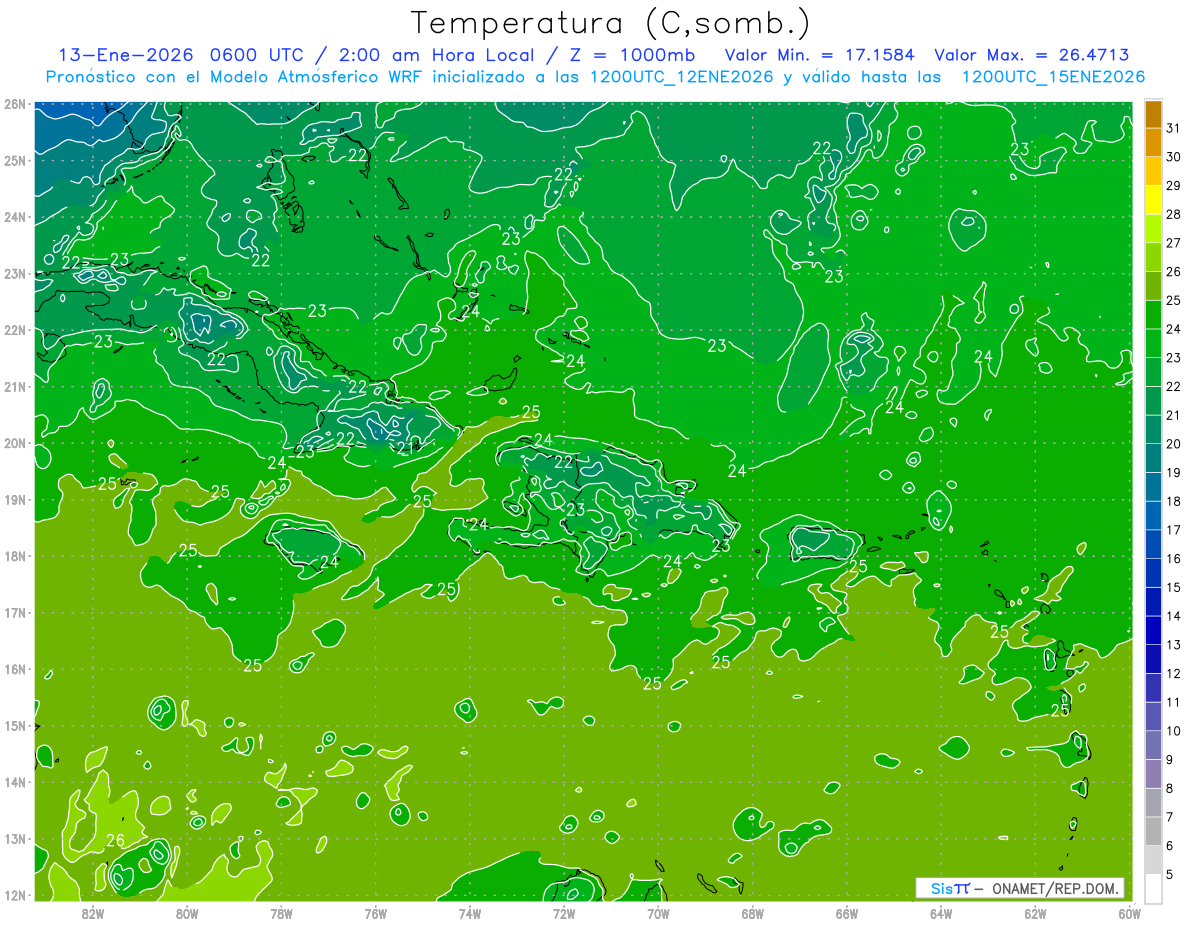
Task: Click the '13' label on the color scale
Action: (1173, 645)
